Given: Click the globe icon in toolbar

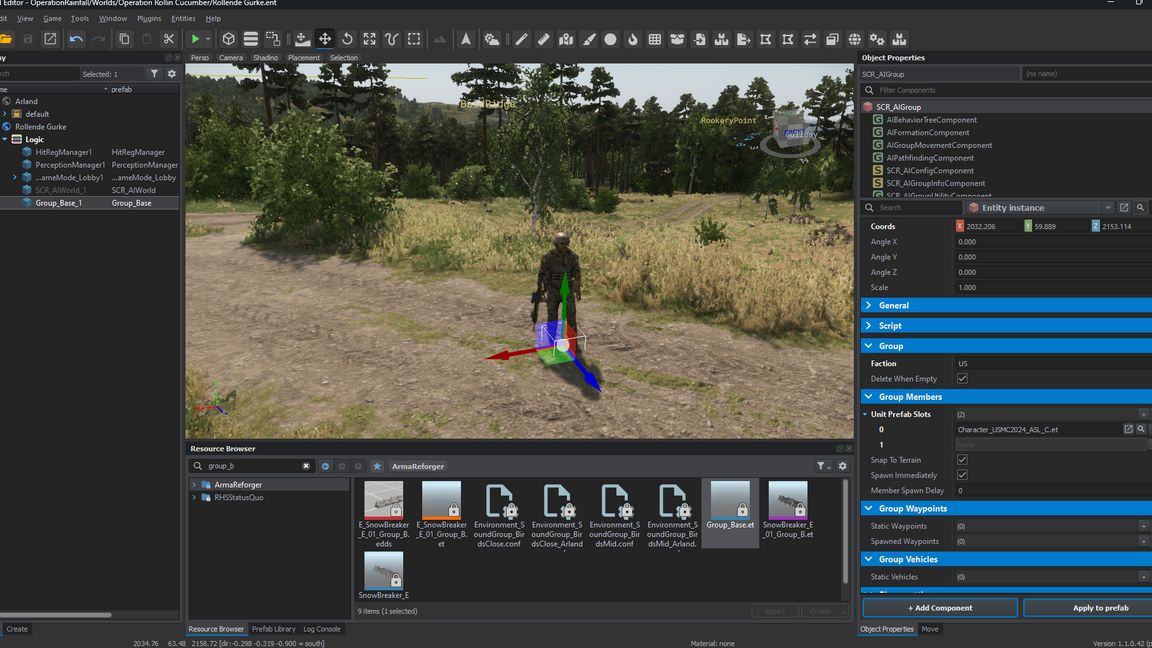Looking at the screenshot, I should click(855, 39).
